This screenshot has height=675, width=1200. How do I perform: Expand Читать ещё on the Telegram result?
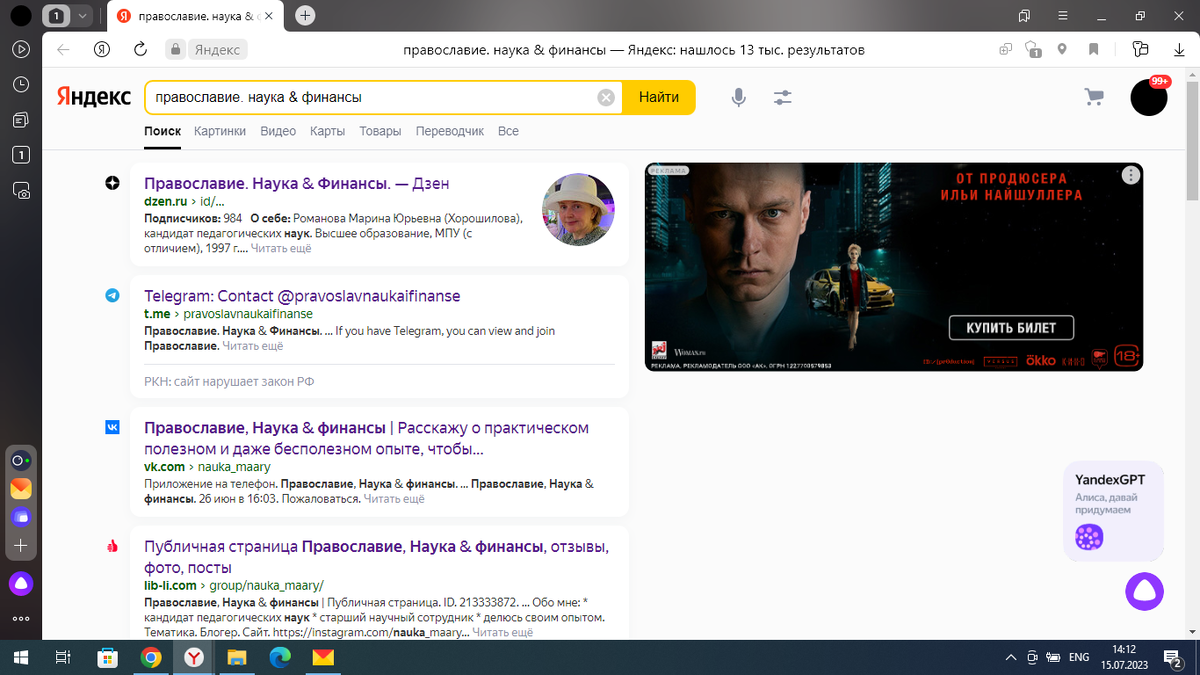pyautogui.click(x=253, y=346)
